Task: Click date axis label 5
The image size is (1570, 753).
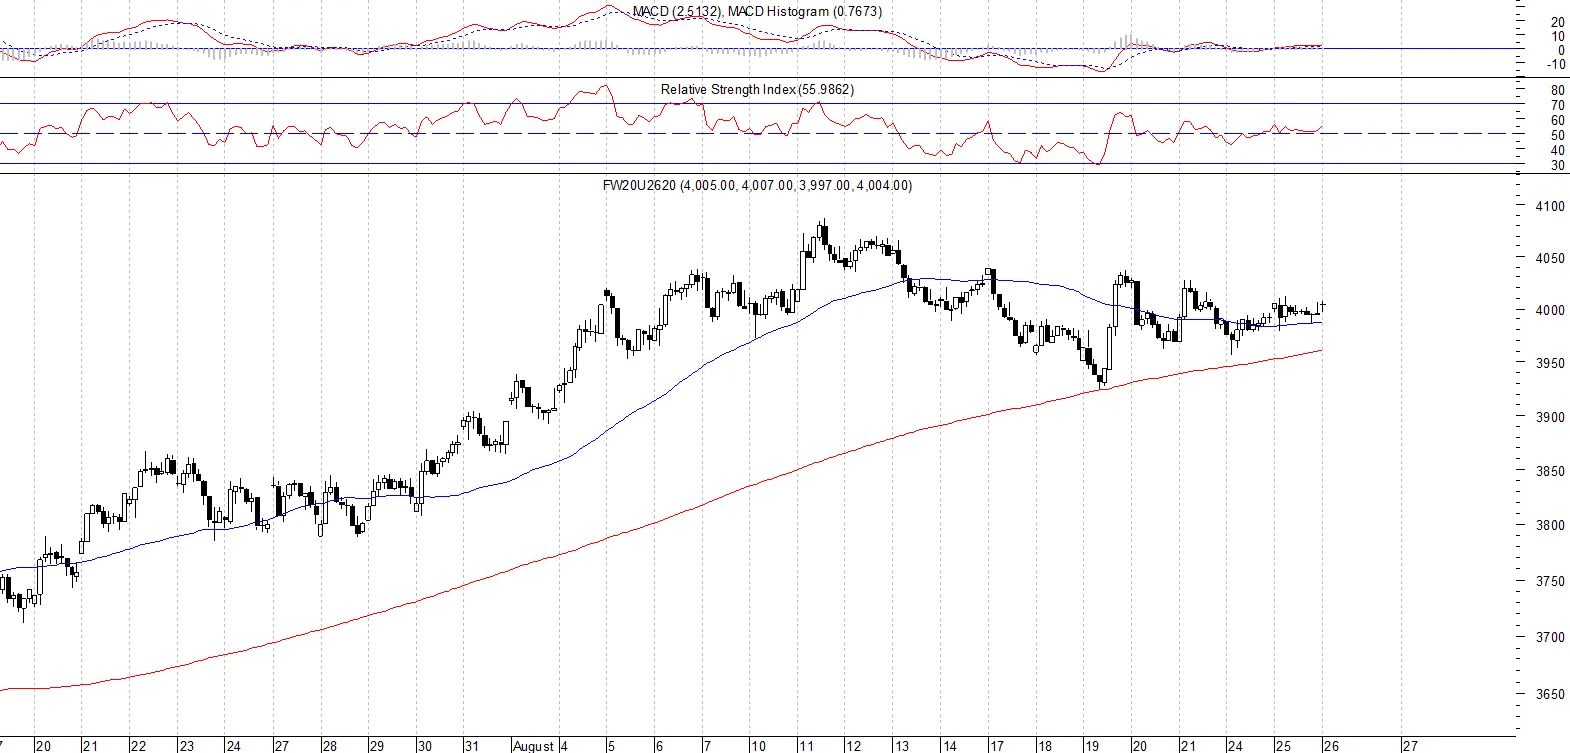Action: click(612, 746)
